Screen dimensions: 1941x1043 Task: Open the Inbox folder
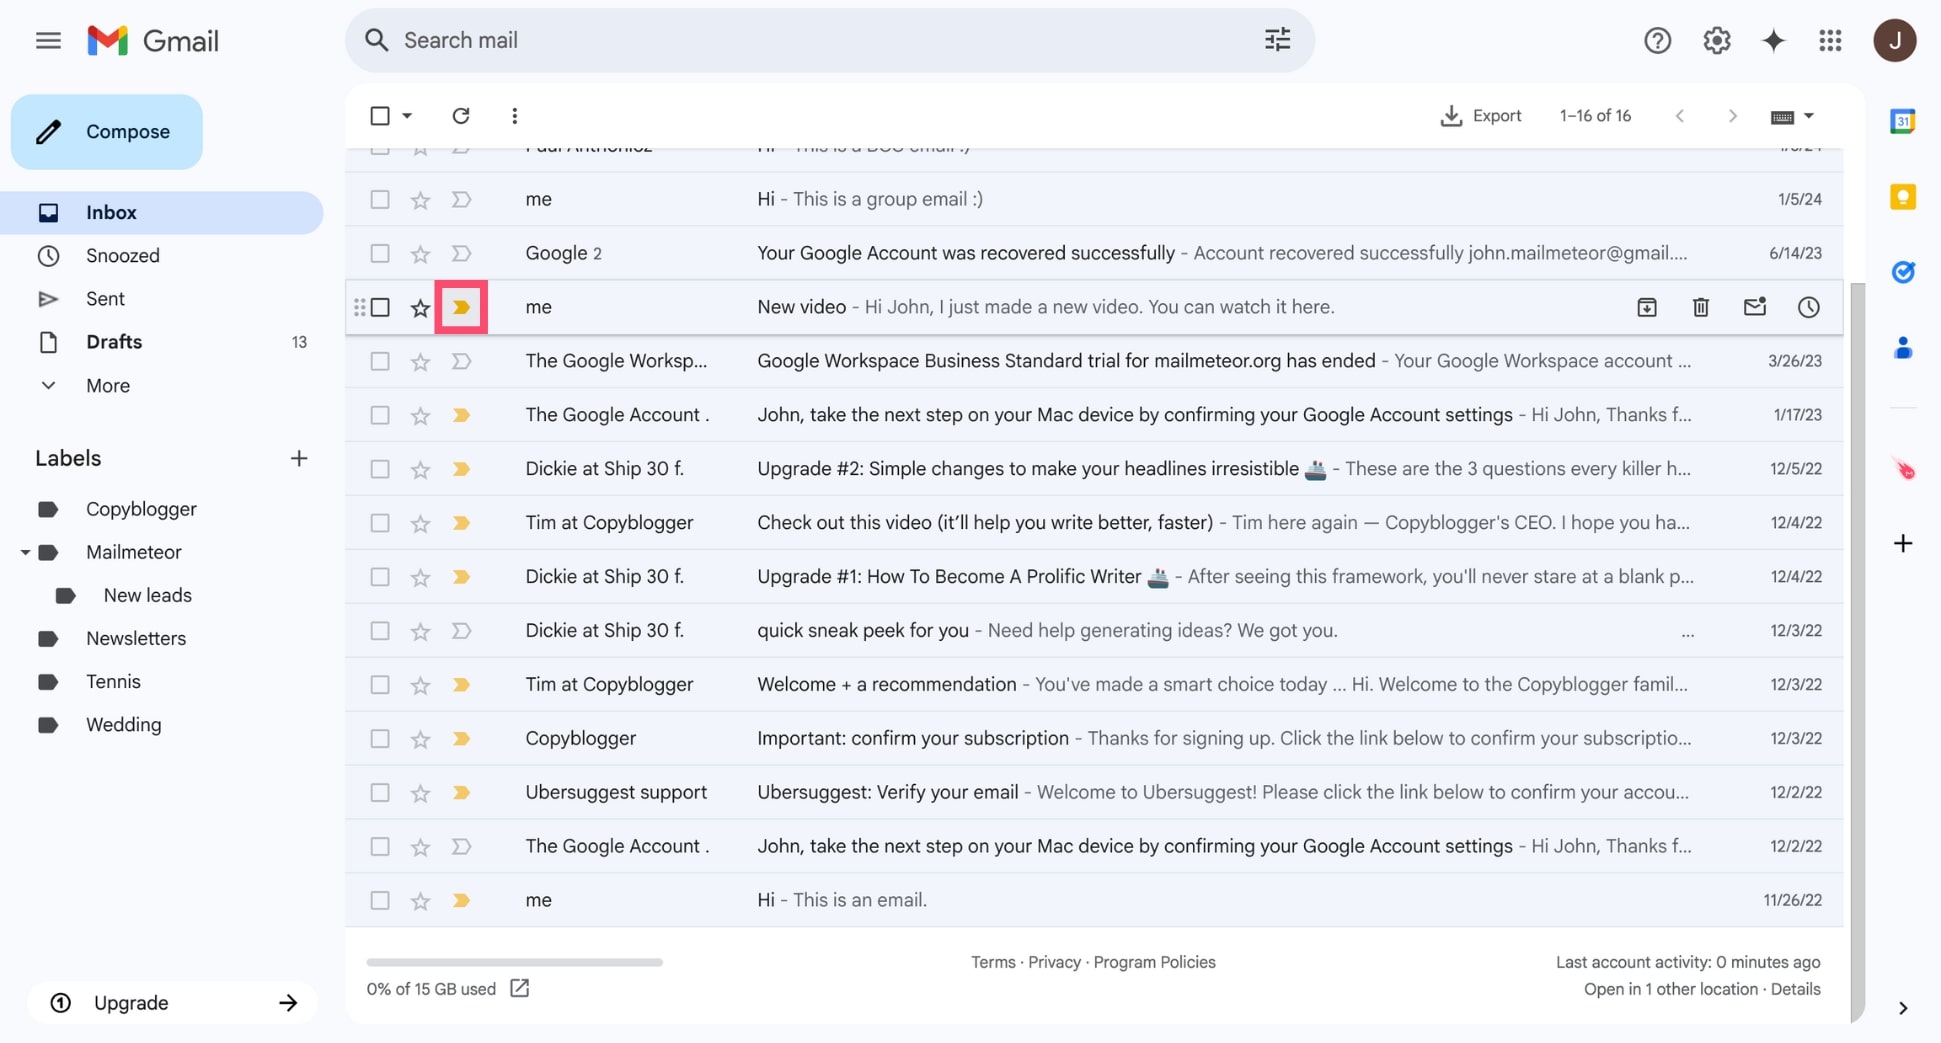click(x=162, y=212)
